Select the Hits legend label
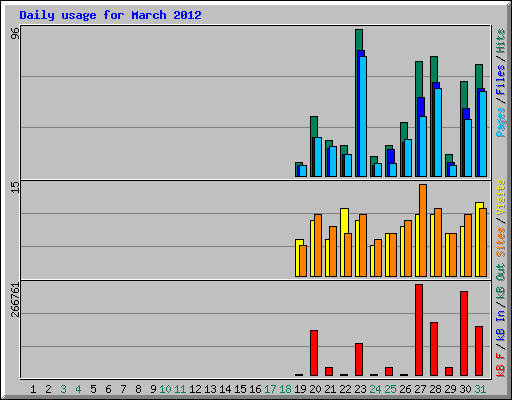Screen dimensions: 512x400 click(500, 41)
